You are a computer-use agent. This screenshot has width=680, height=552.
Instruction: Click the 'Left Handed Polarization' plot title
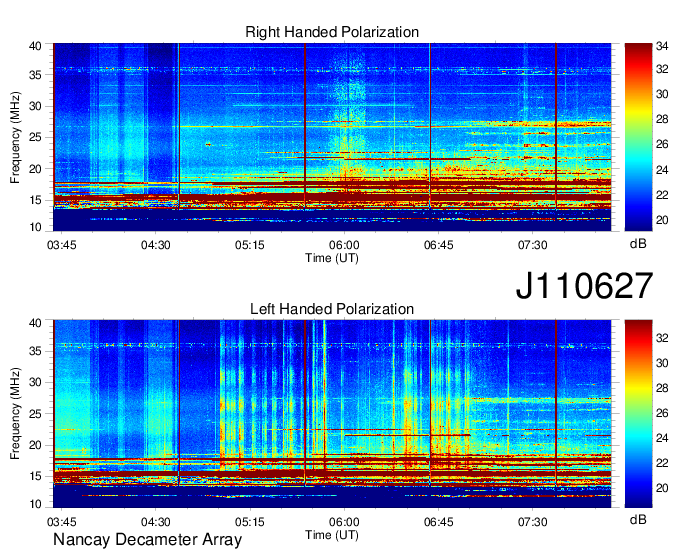(x=332, y=309)
